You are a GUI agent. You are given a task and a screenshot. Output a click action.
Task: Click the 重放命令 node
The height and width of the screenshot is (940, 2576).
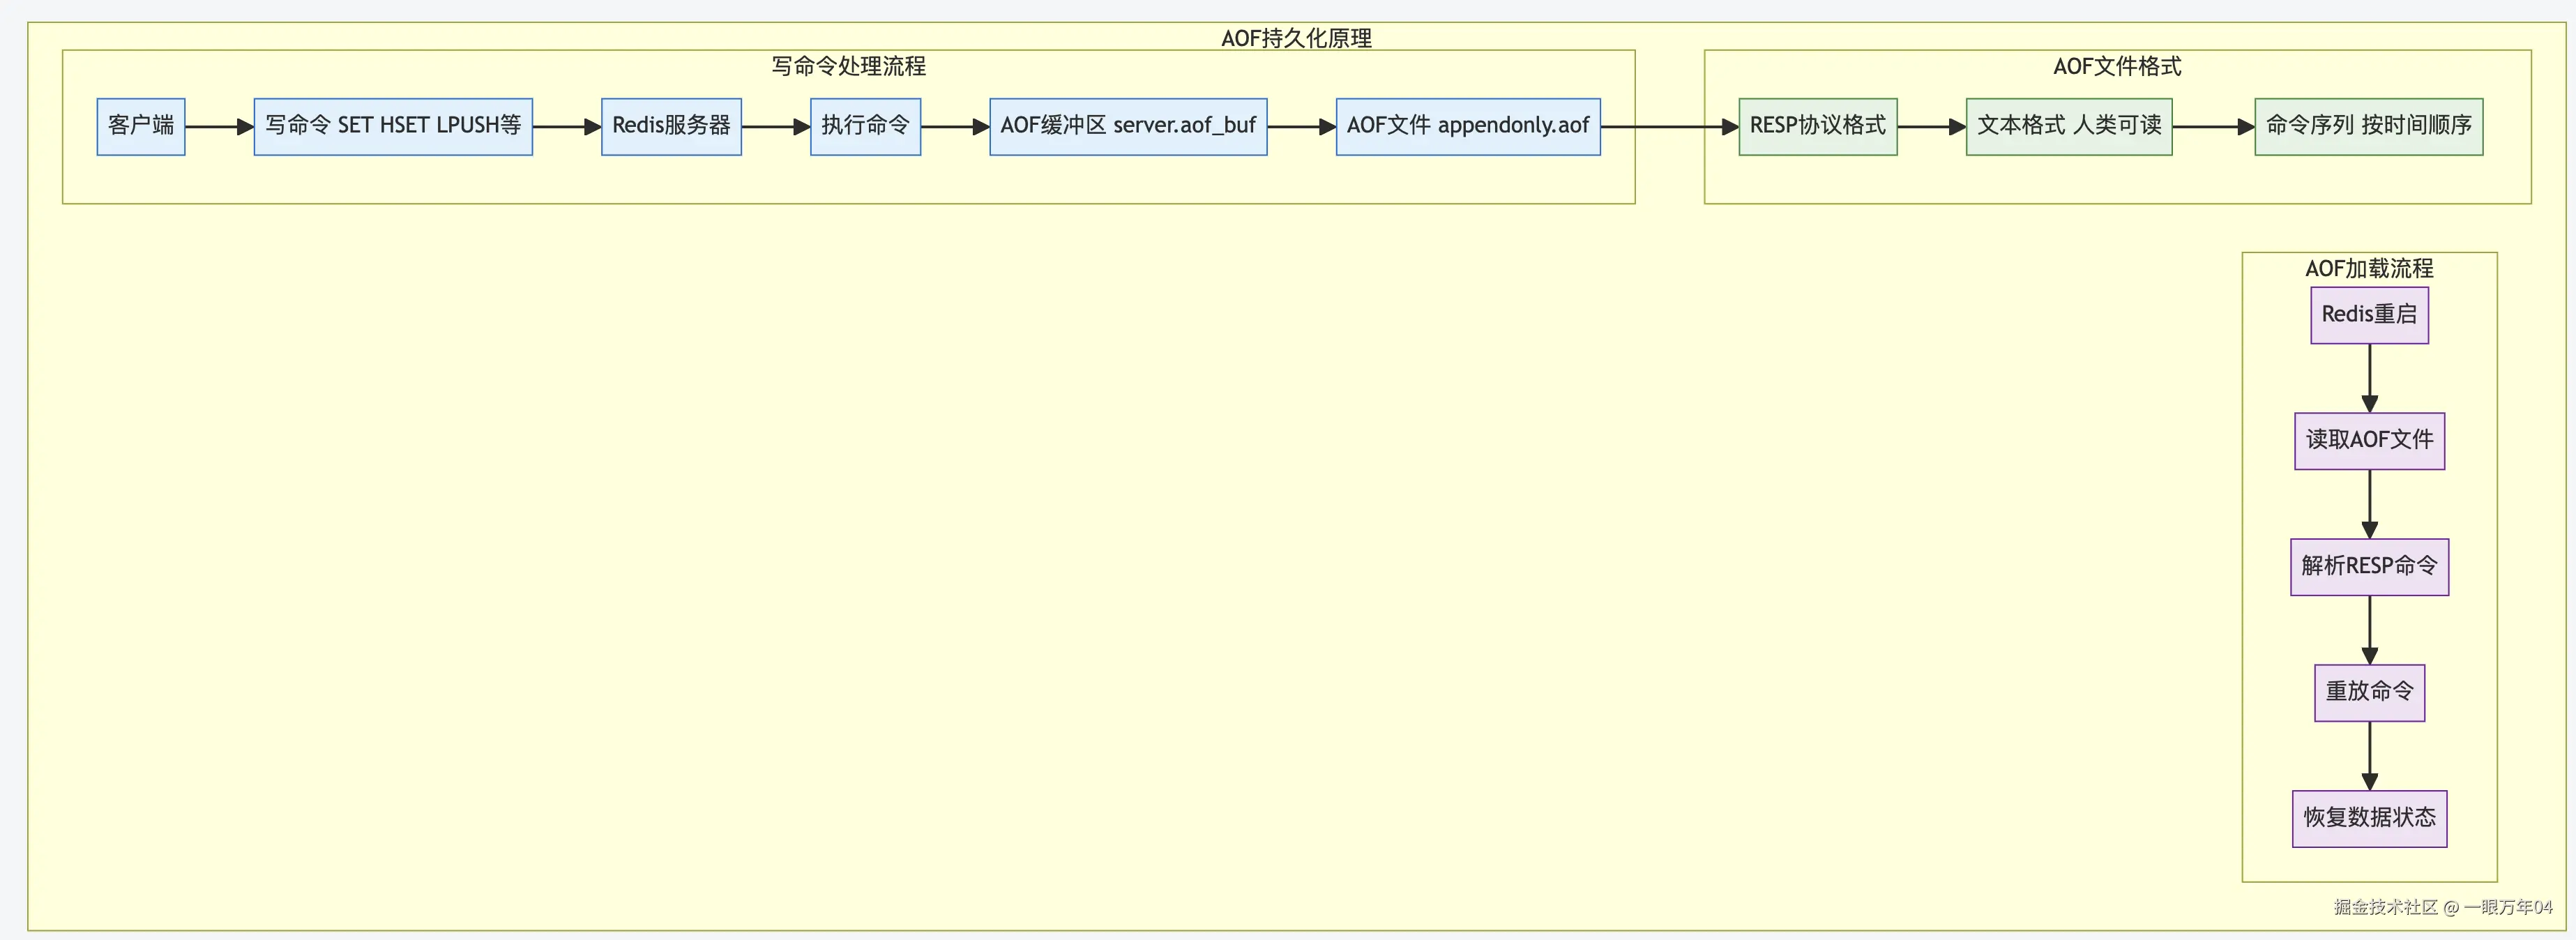[2369, 692]
